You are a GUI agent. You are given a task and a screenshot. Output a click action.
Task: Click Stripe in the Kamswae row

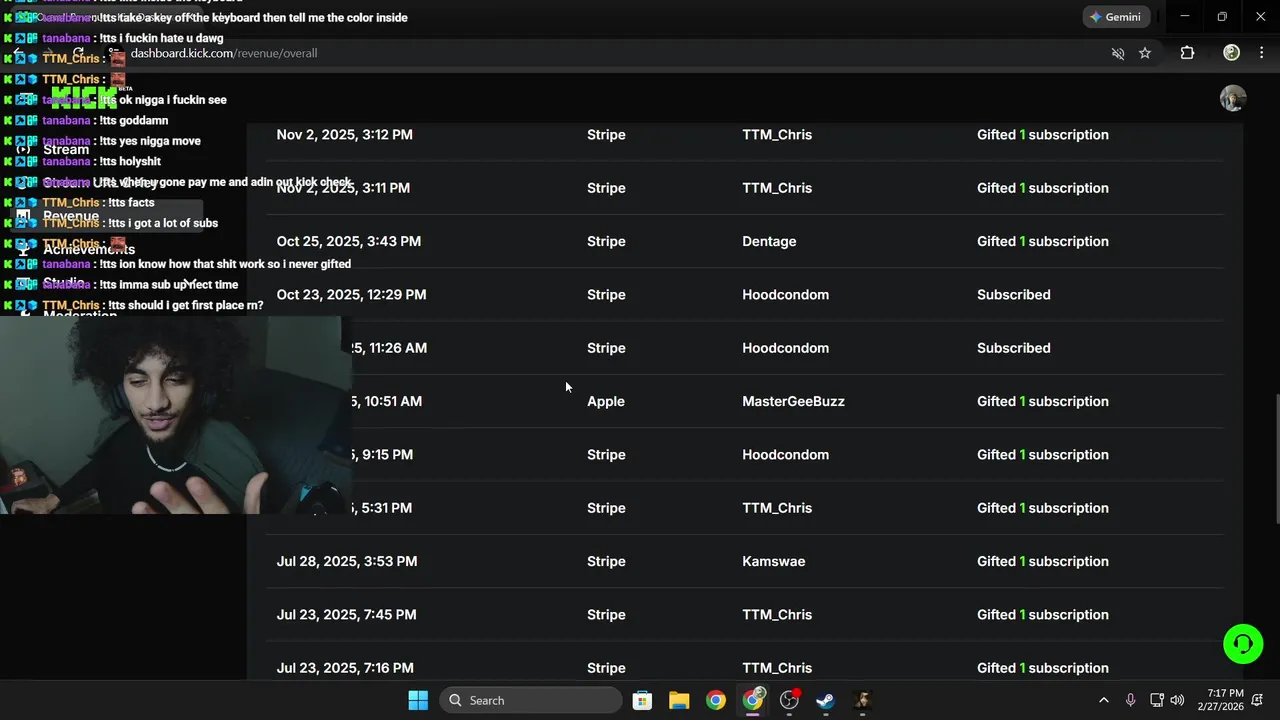(x=606, y=561)
